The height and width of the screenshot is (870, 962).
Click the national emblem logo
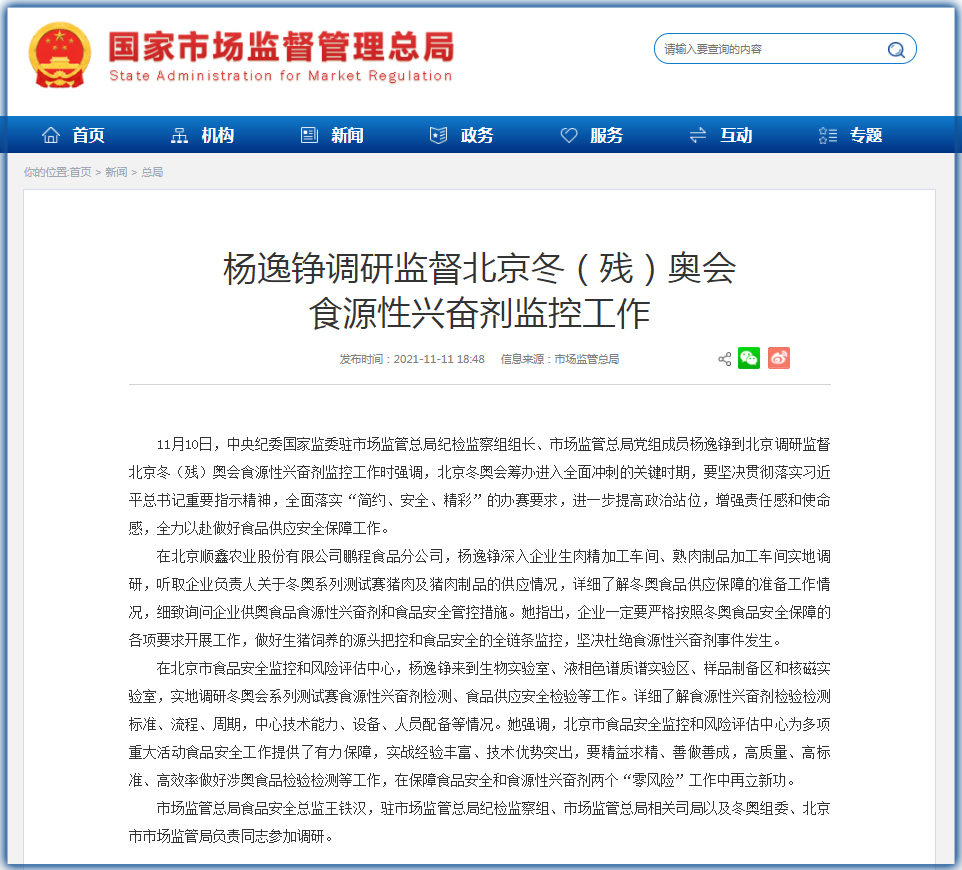pos(60,55)
